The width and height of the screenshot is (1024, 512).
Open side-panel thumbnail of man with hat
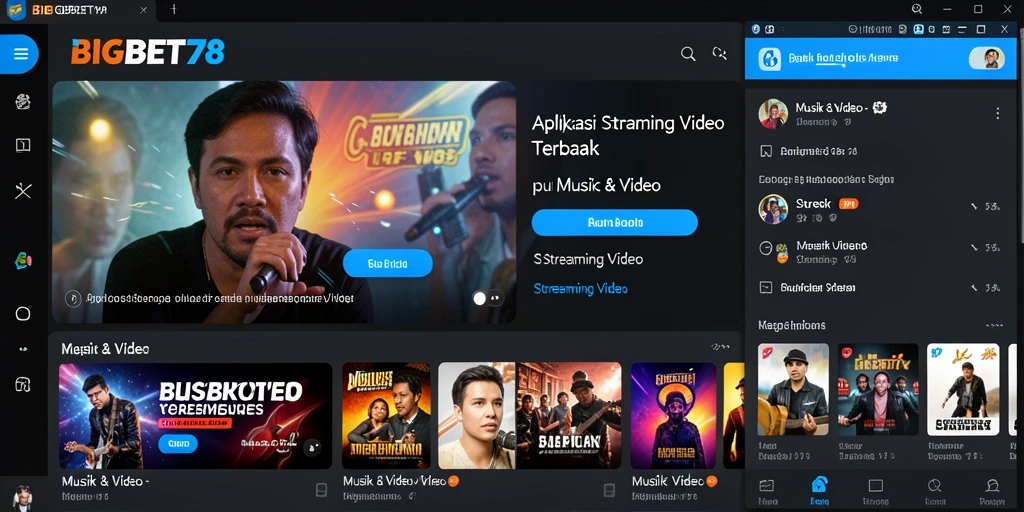point(793,390)
